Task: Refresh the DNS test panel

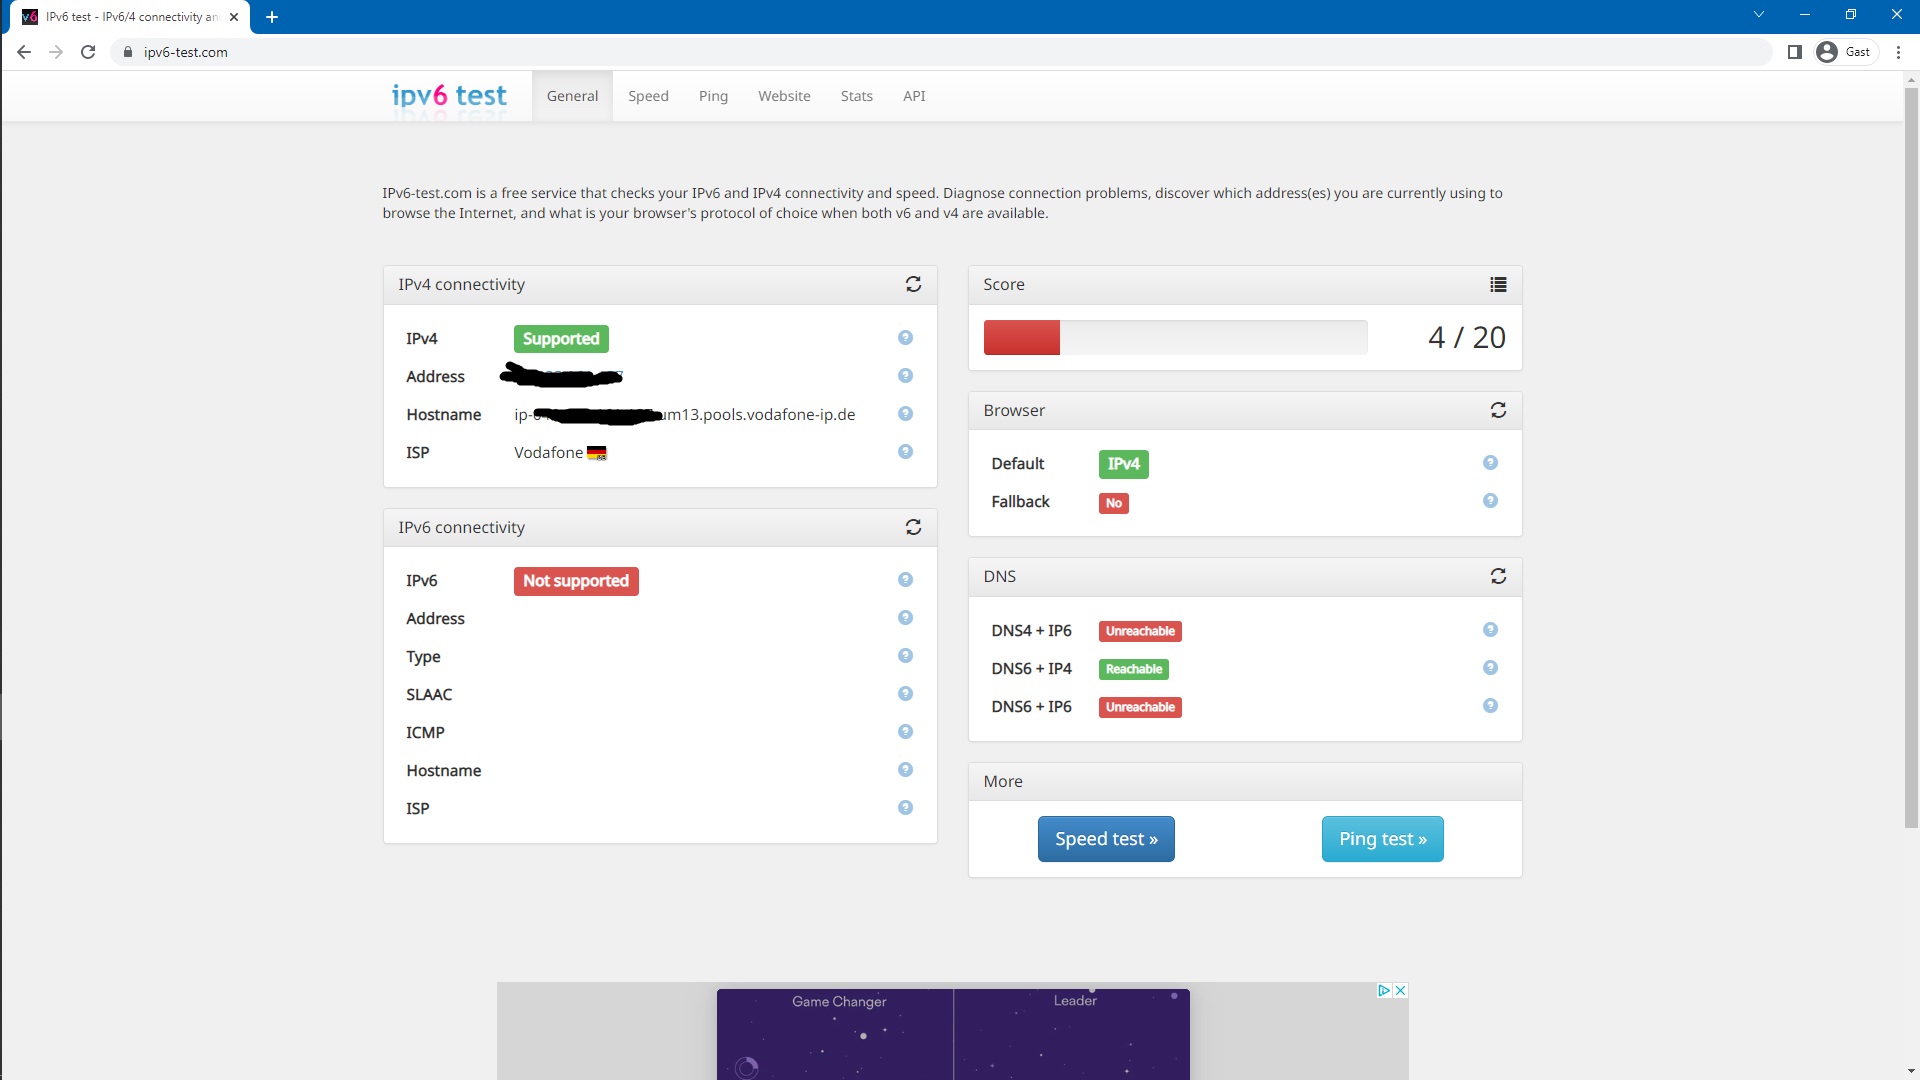Action: [x=1498, y=577]
